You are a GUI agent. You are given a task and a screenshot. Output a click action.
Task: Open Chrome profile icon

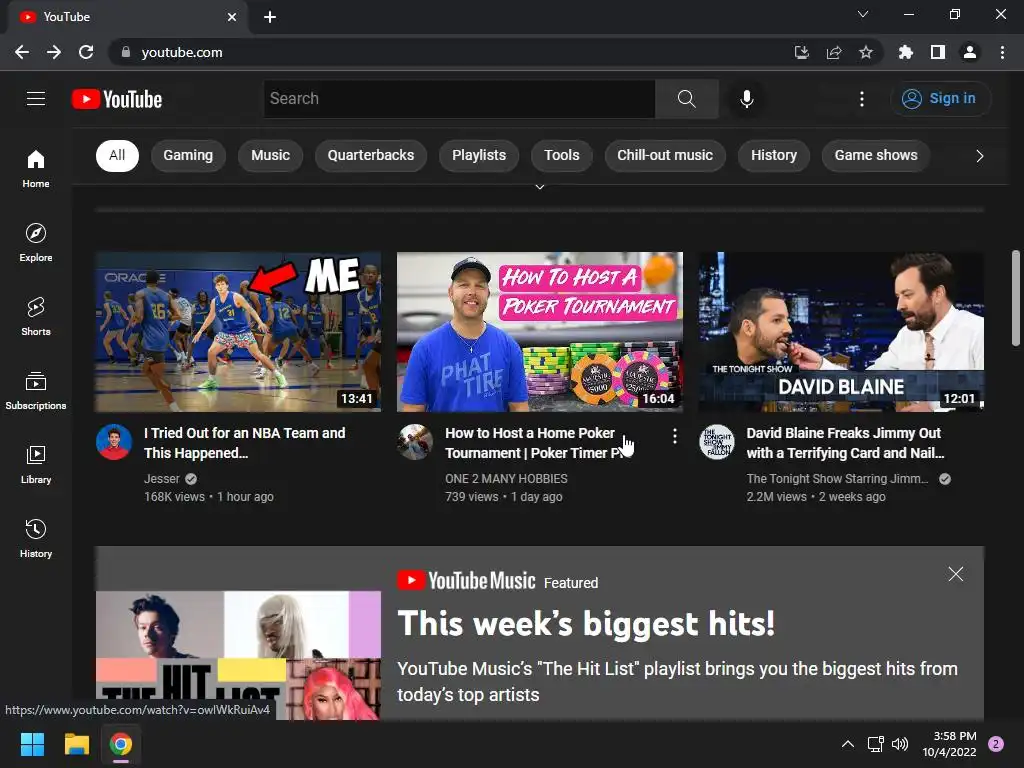tap(970, 52)
